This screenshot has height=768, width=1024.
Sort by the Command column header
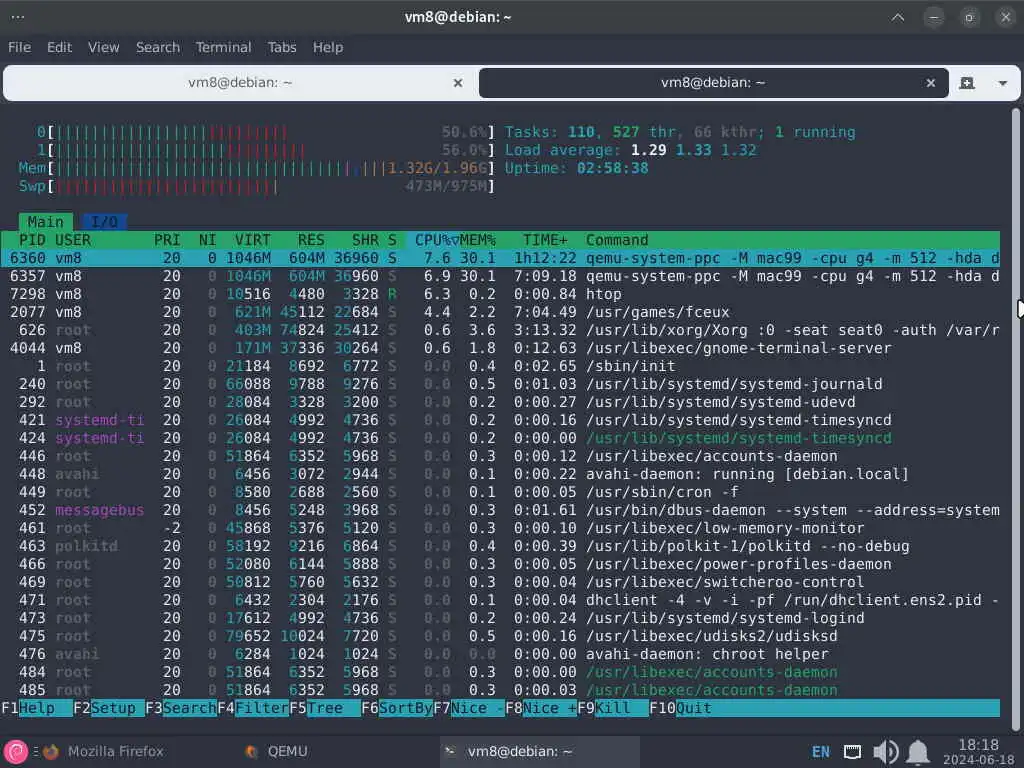click(x=616, y=240)
